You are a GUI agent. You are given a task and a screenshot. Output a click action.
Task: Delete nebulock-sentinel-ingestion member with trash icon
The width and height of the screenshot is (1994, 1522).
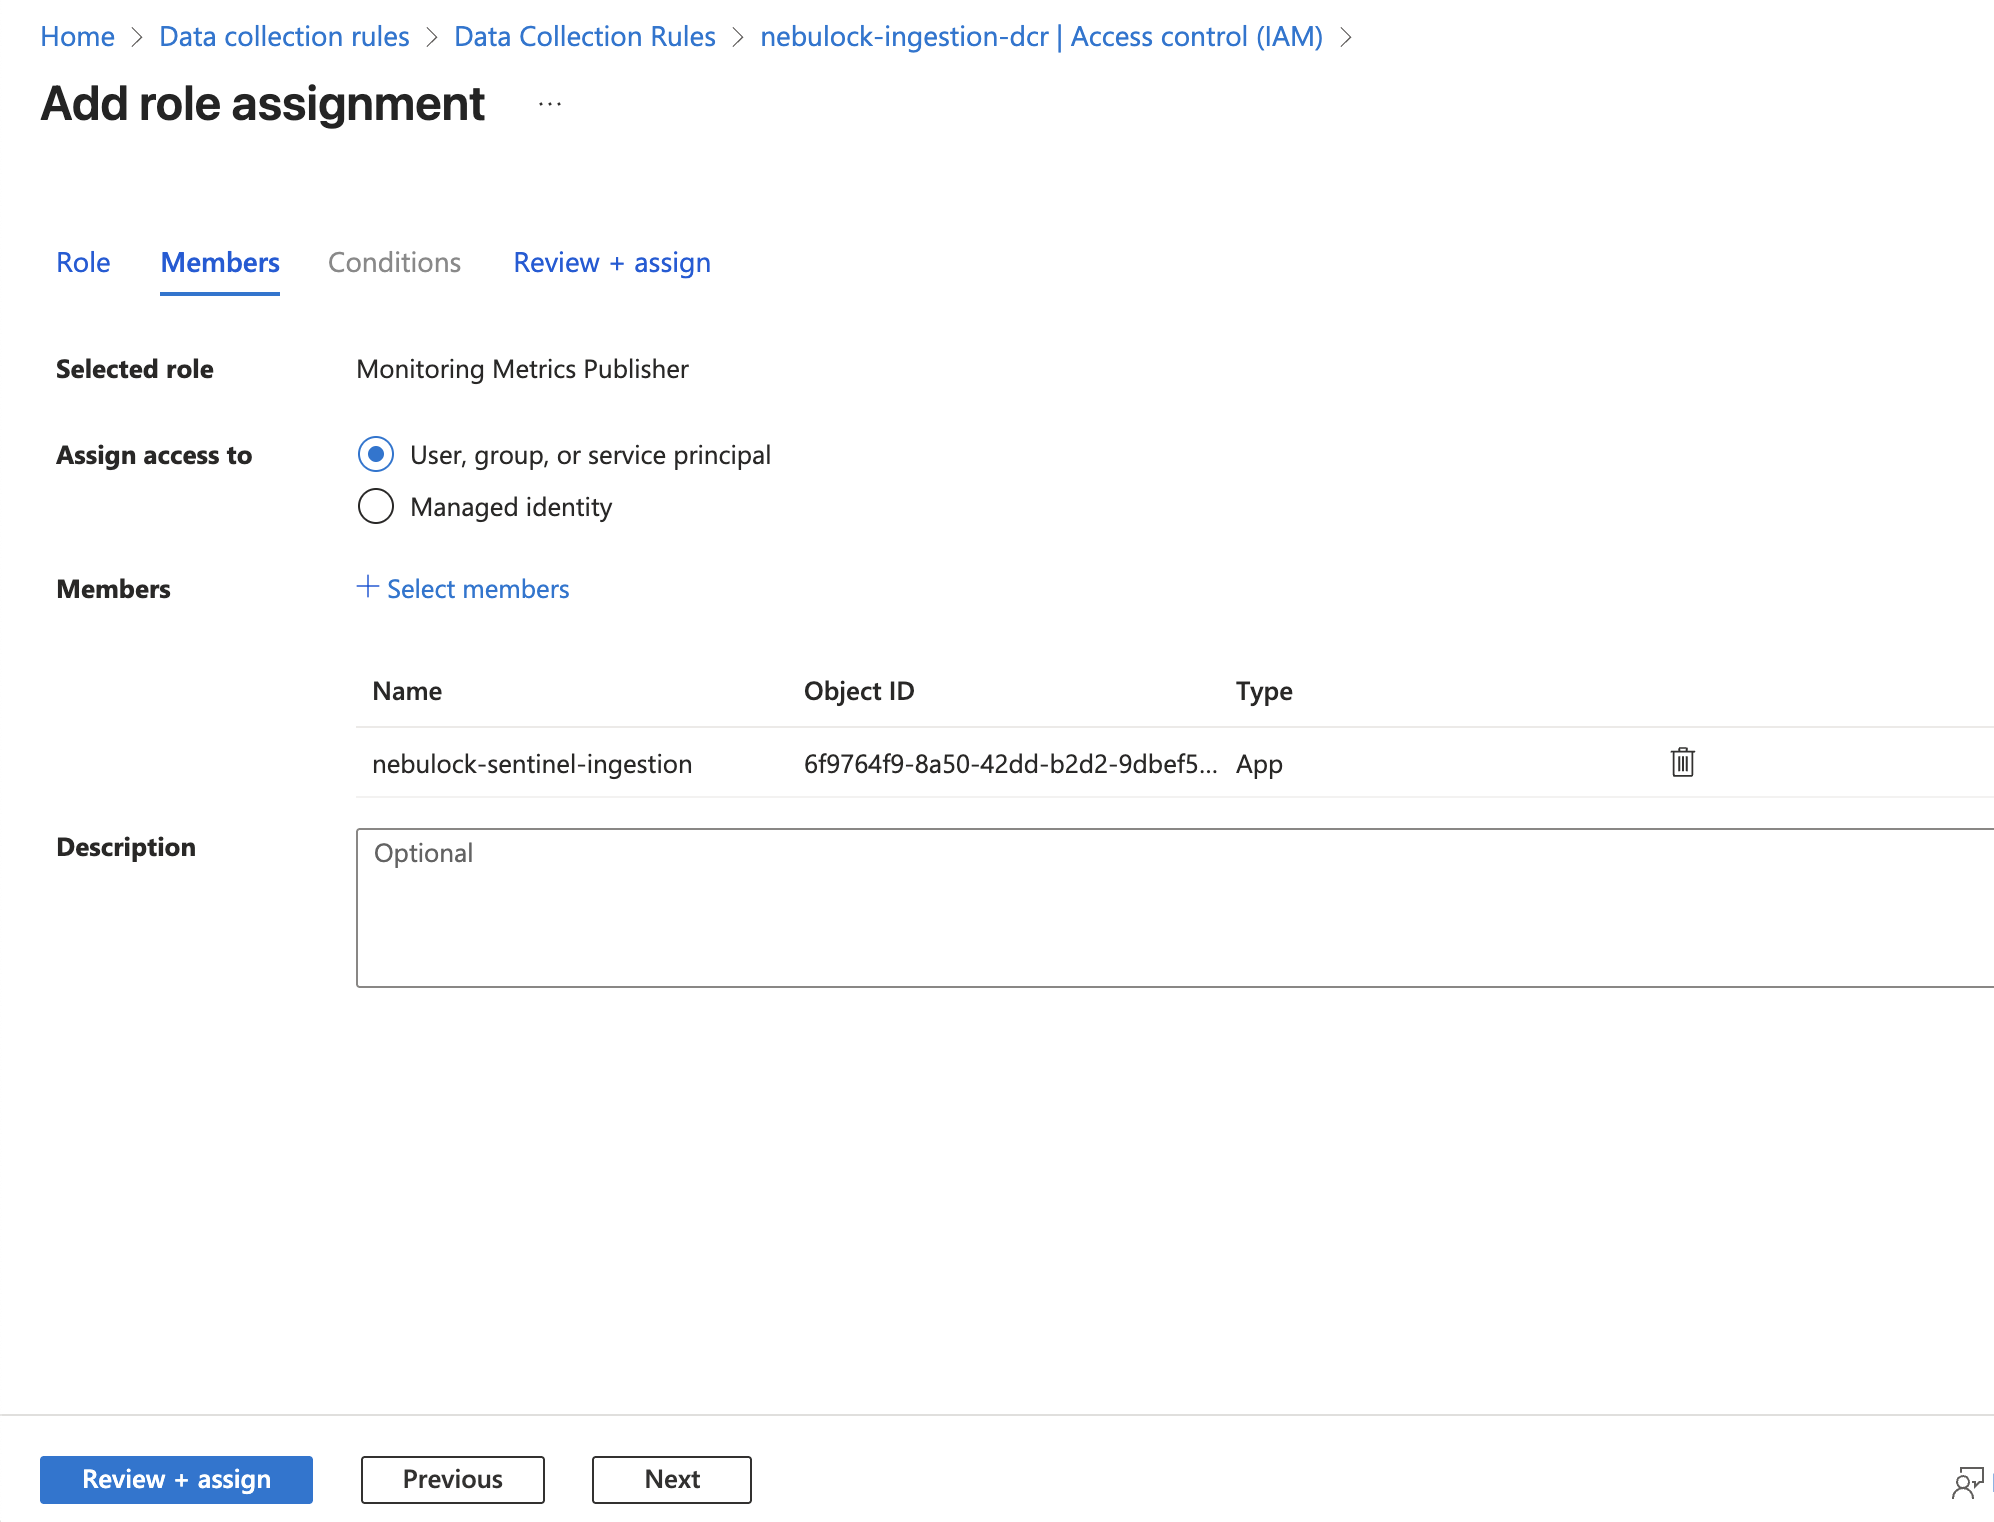coord(1682,762)
